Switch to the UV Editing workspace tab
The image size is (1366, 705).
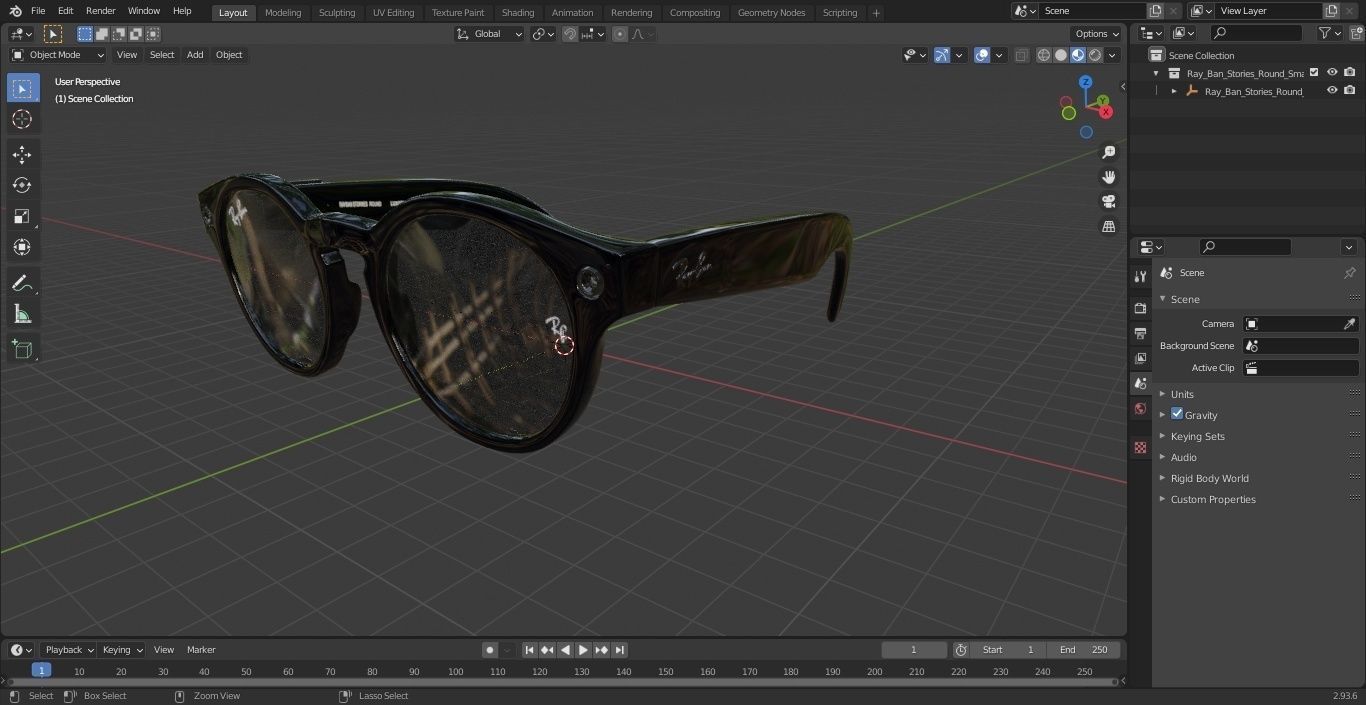[x=393, y=13]
